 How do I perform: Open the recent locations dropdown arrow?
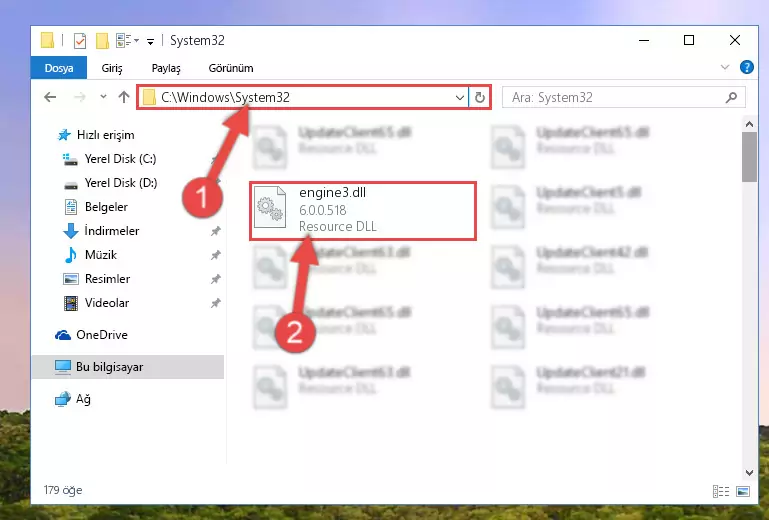(x=103, y=97)
